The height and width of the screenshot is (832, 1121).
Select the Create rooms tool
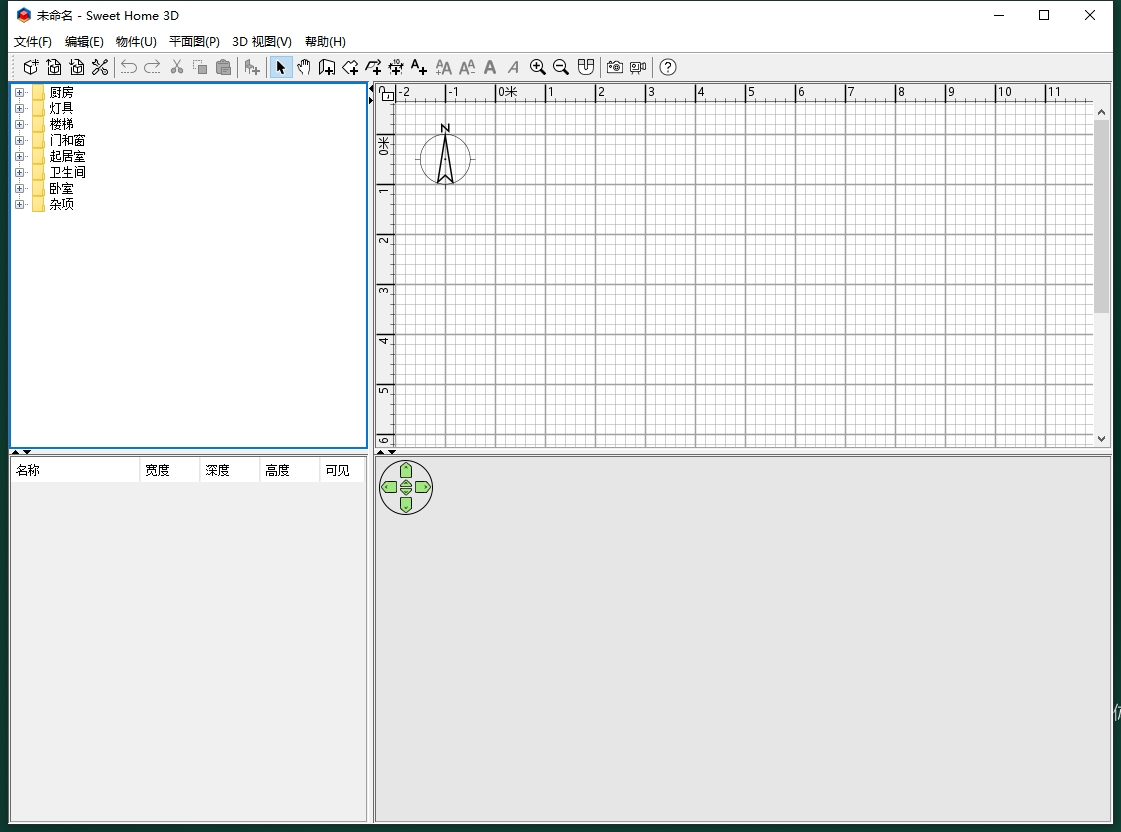[x=350, y=67]
